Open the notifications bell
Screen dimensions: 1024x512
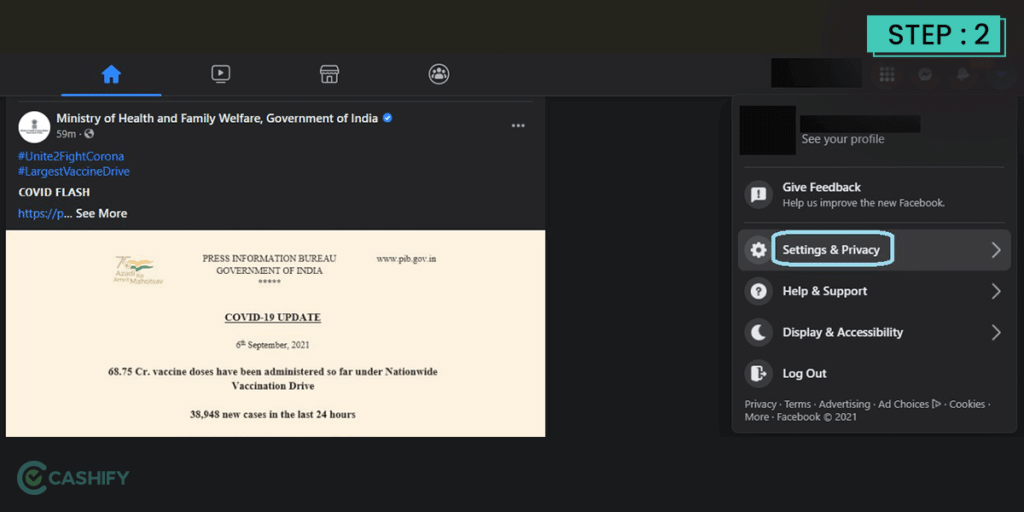963,74
